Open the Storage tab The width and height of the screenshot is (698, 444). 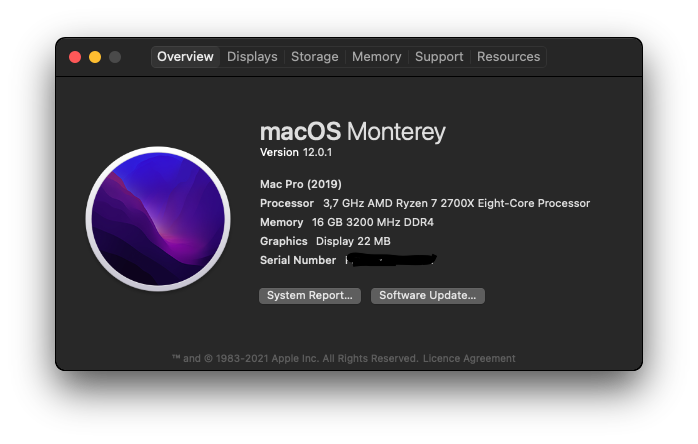(x=314, y=57)
